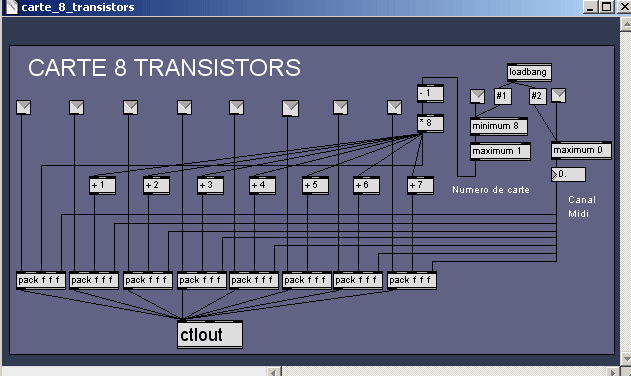Image resolution: width=631 pixels, height=376 pixels.
Task: Select the rightmost pack f f f object
Action: coord(412,280)
